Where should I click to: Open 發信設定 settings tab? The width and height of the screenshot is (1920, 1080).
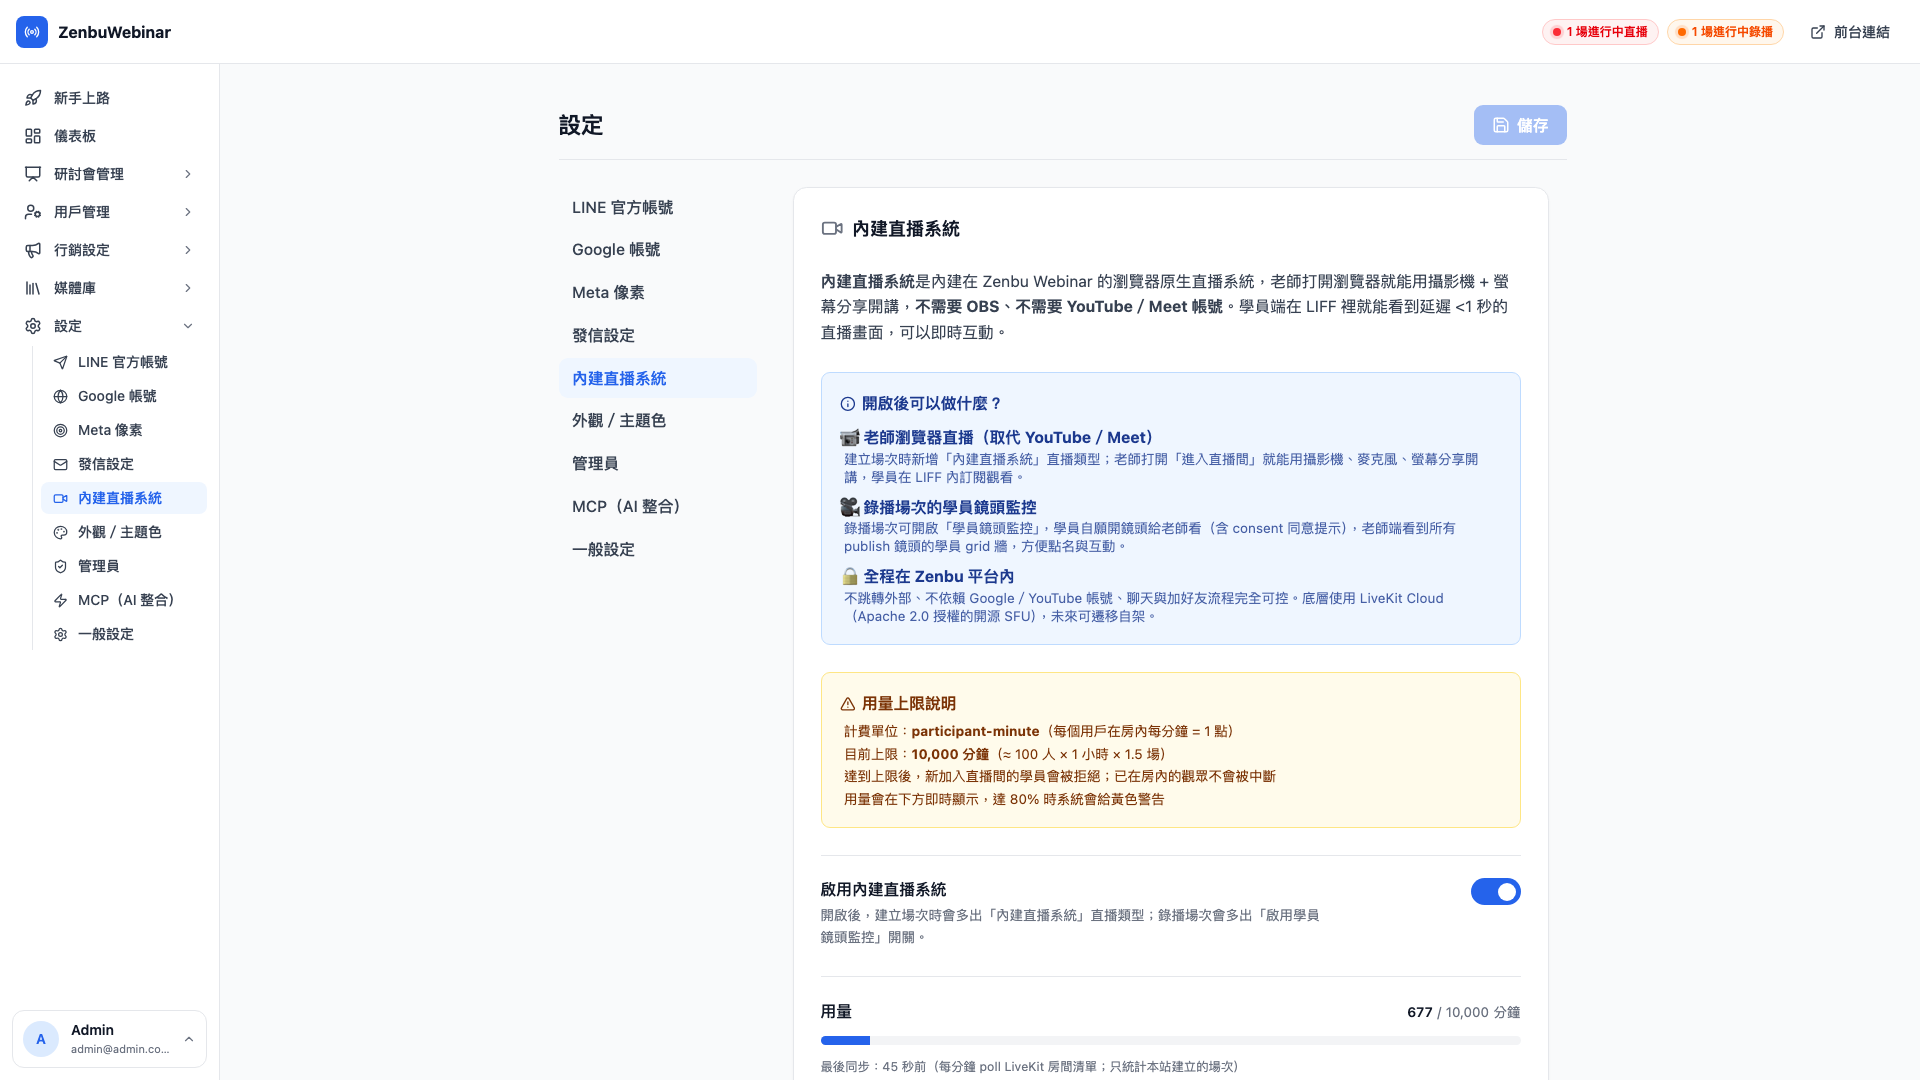tap(657, 335)
